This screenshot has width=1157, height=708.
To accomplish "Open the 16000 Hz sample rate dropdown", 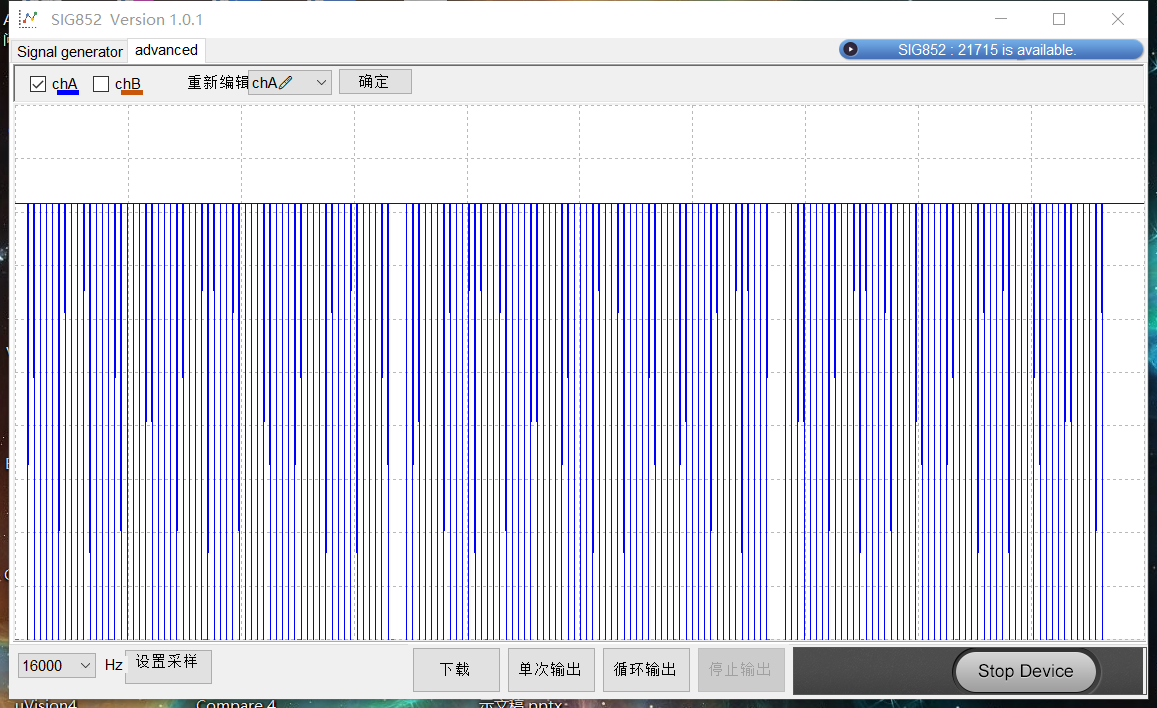I will (x=57, y=665).
